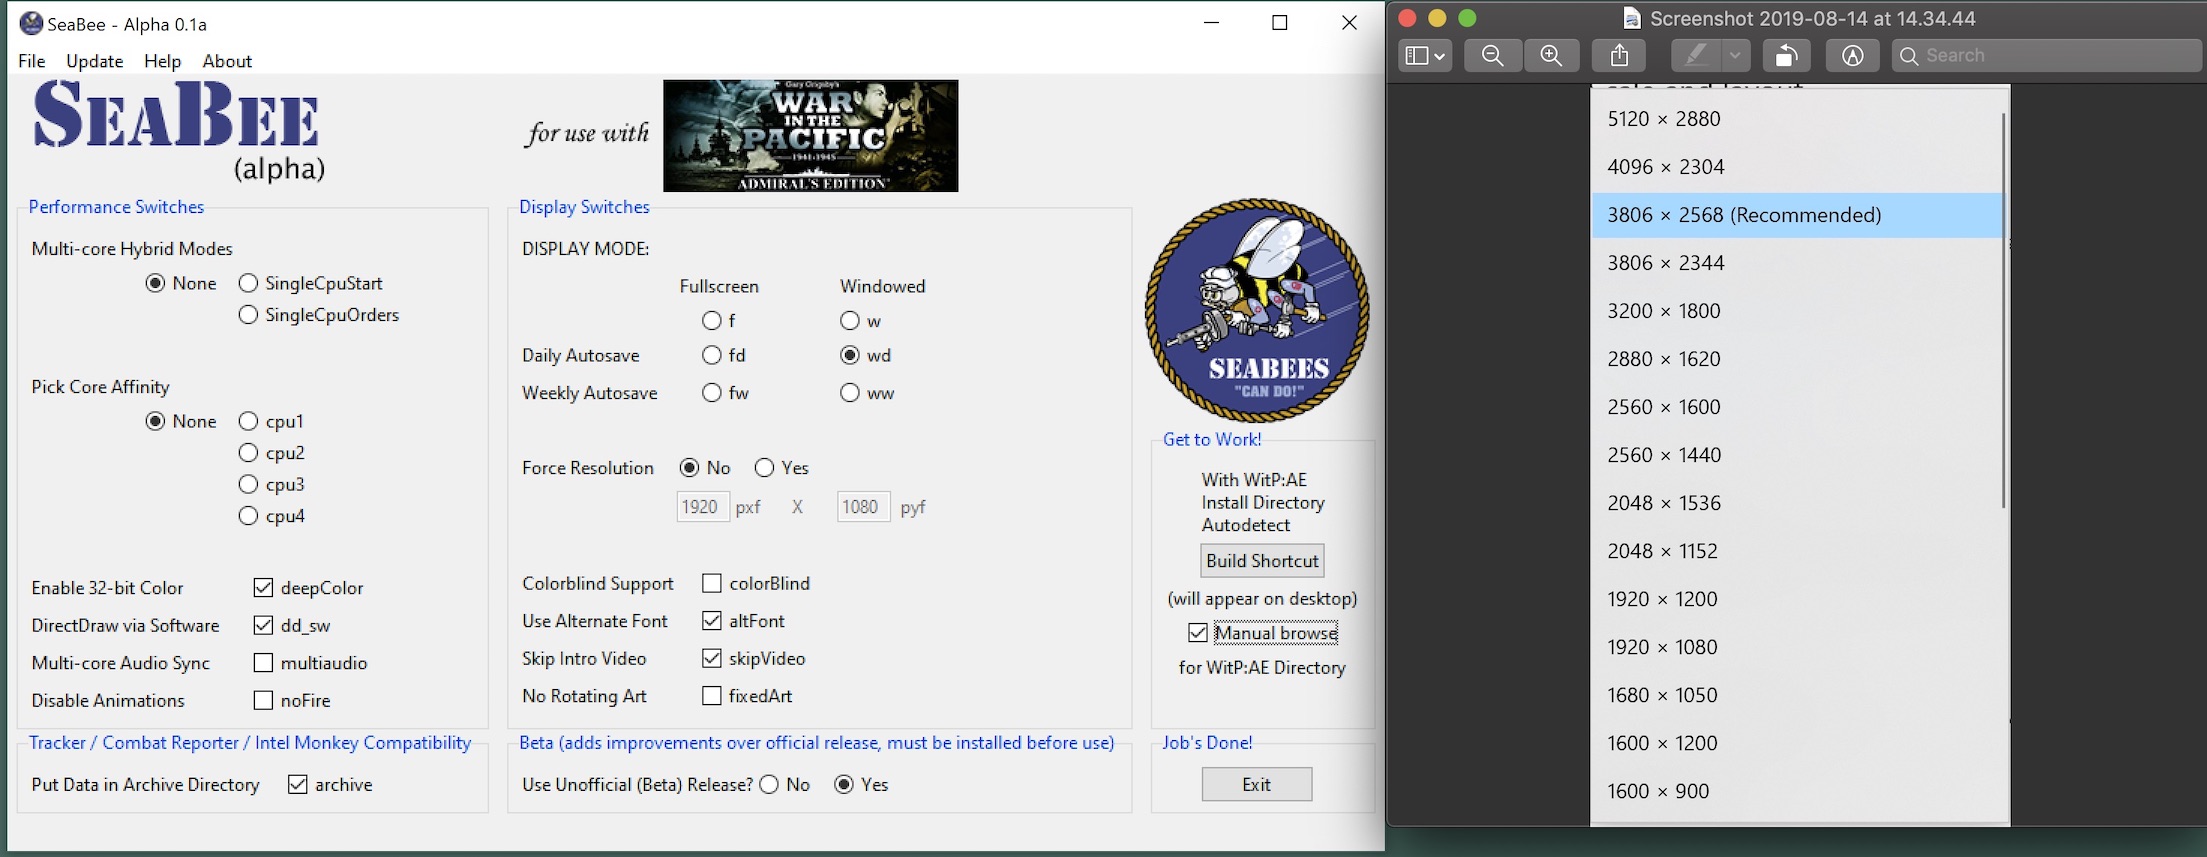The height and width of the screenshot is (857, 2207).
Task: Click the Highlight pen tool in Preview
Action: [1696, 56]
